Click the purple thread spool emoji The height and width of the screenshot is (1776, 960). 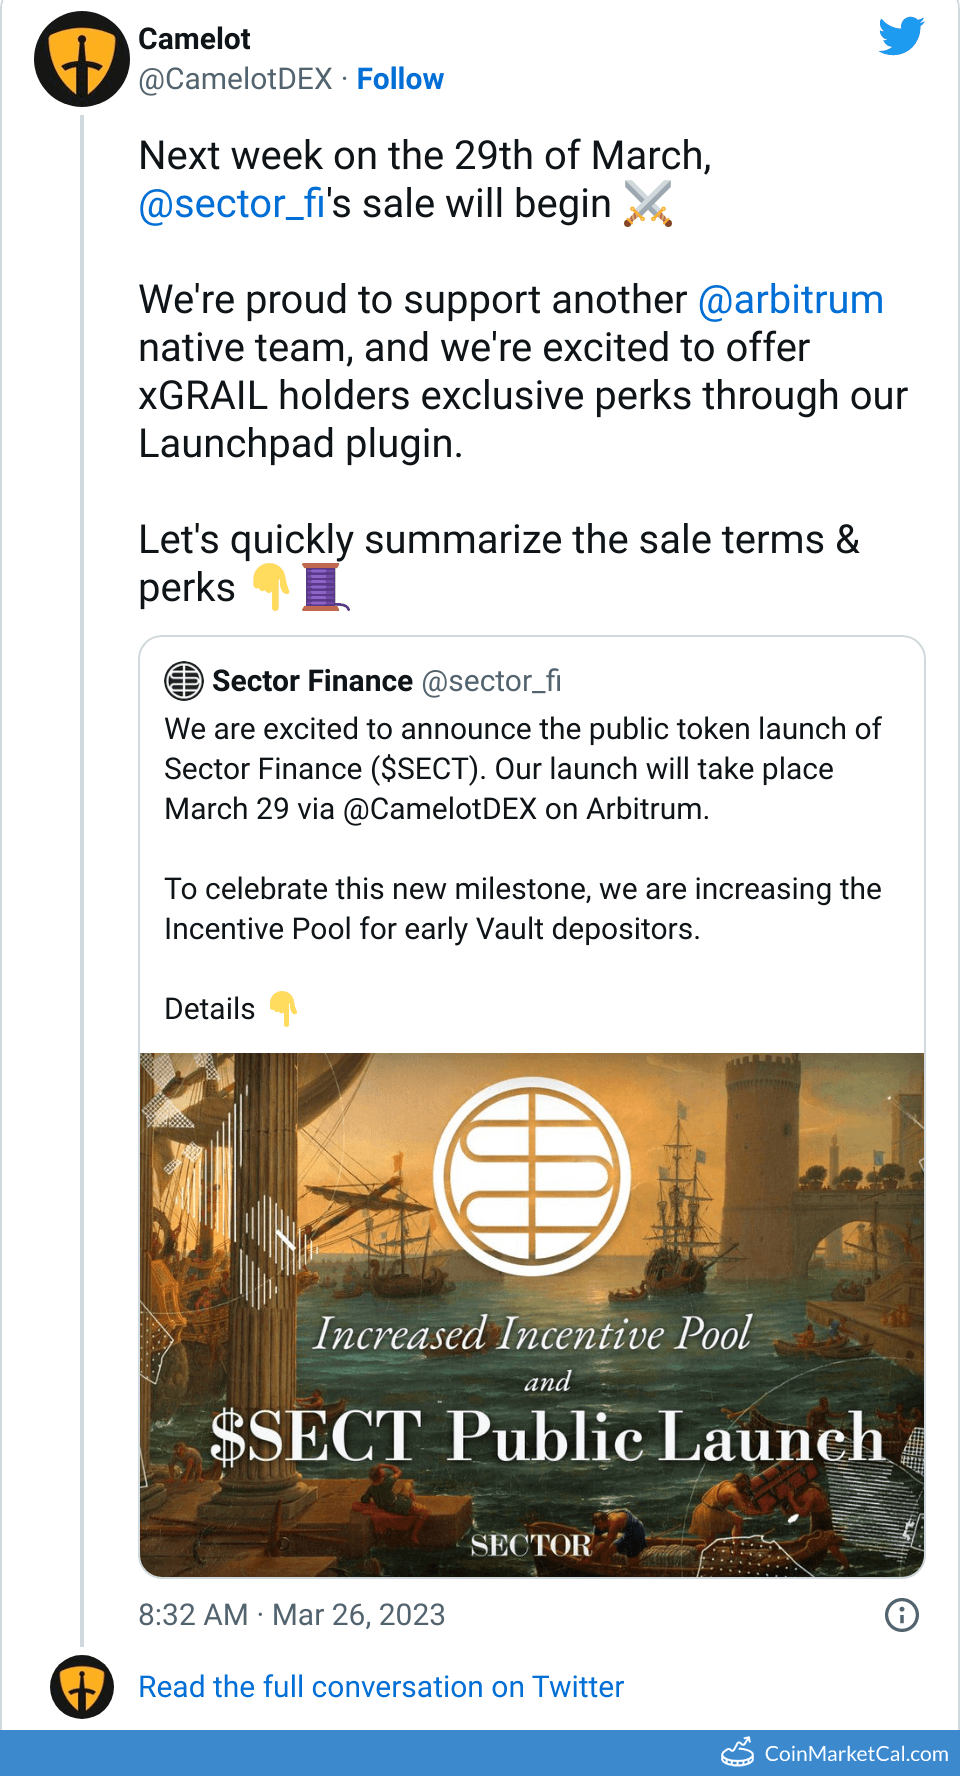[322, 588]
